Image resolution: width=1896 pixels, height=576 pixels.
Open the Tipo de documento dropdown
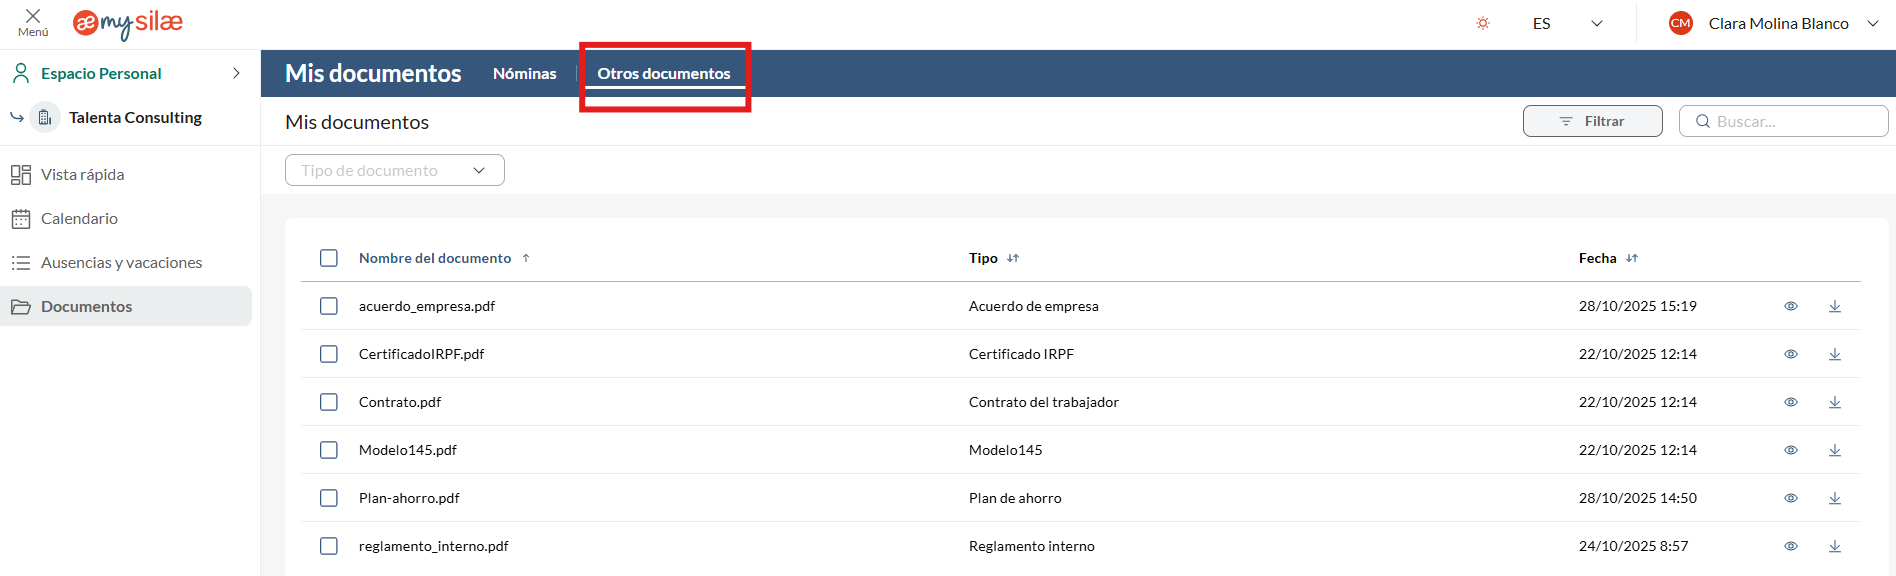(x=394, y=170)
